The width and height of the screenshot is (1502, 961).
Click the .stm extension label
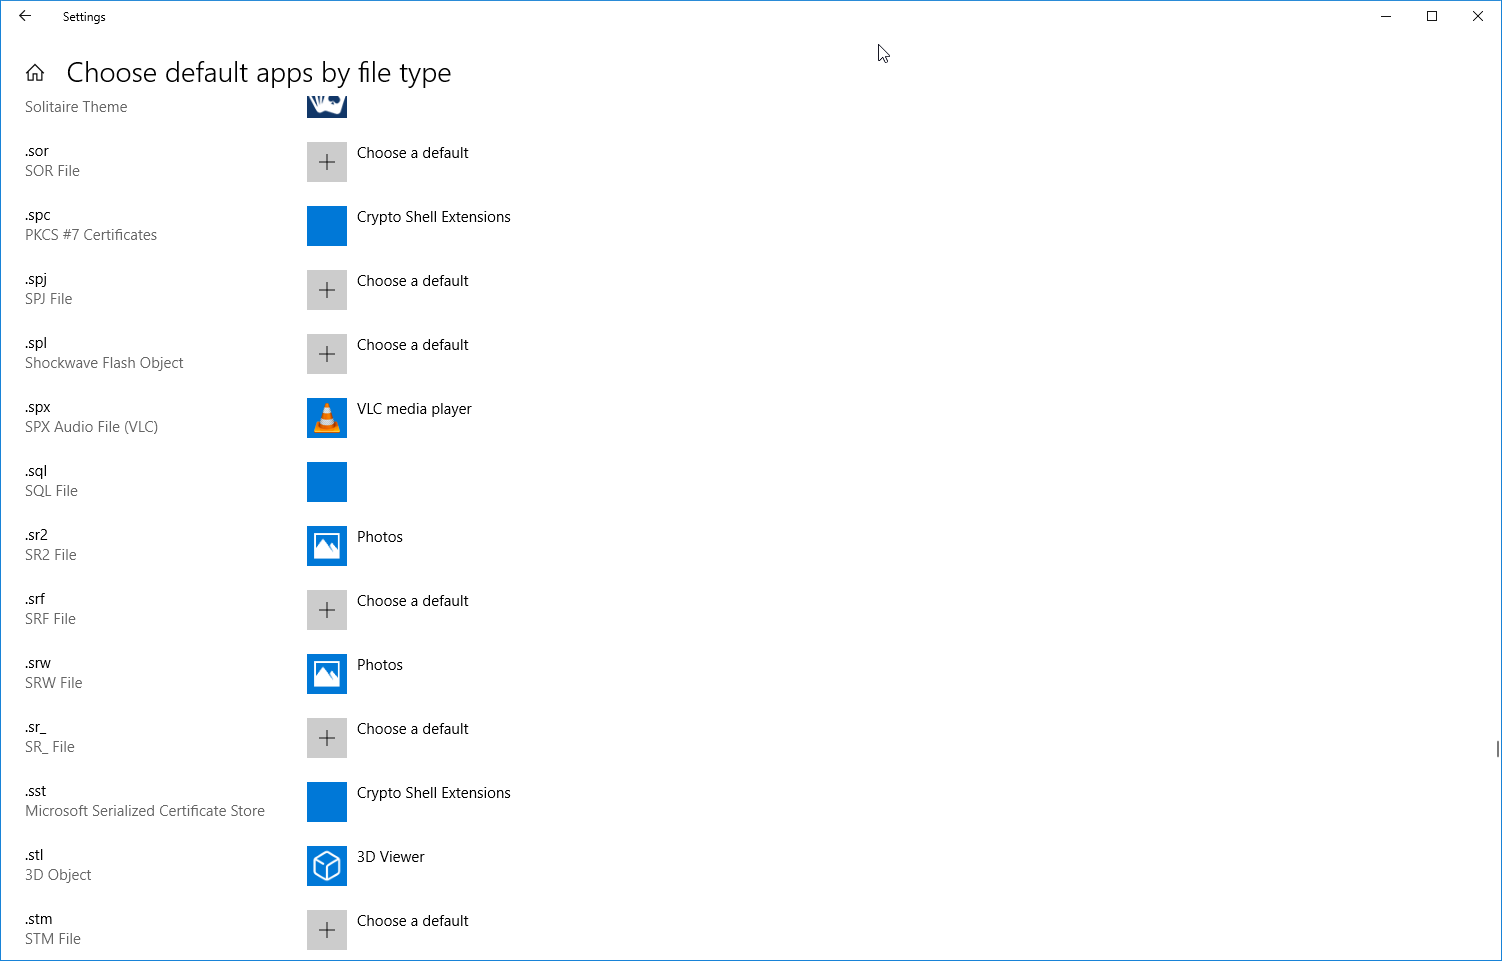coord(39,919)
